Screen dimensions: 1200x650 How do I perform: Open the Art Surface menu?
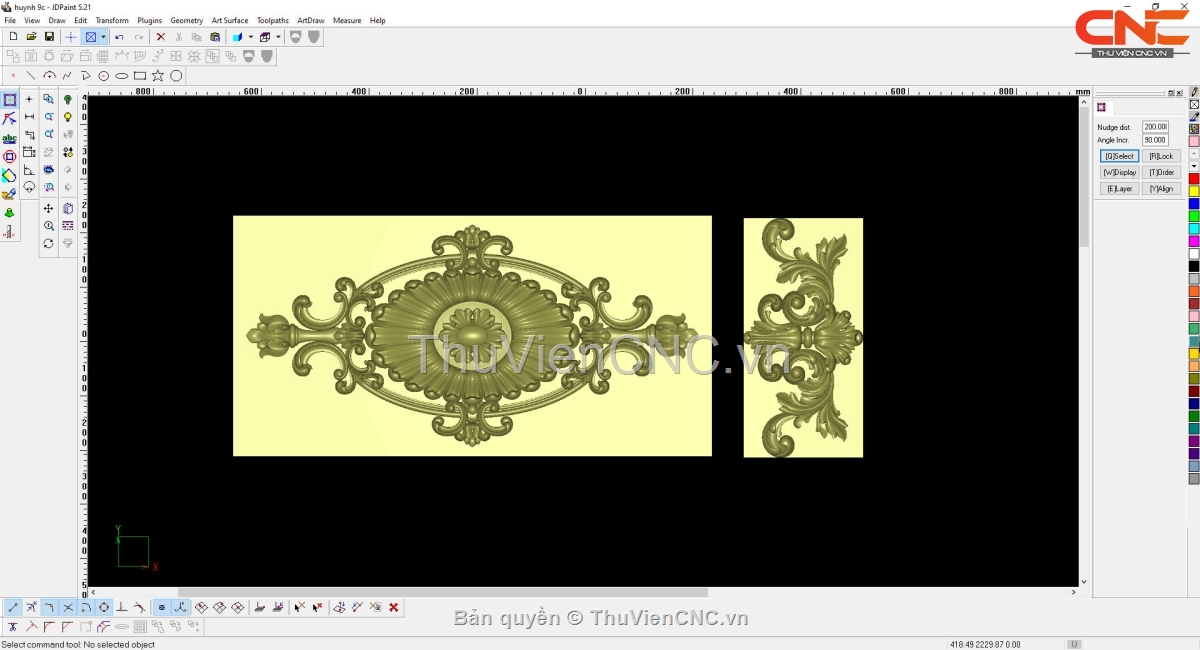coord(229,20)
